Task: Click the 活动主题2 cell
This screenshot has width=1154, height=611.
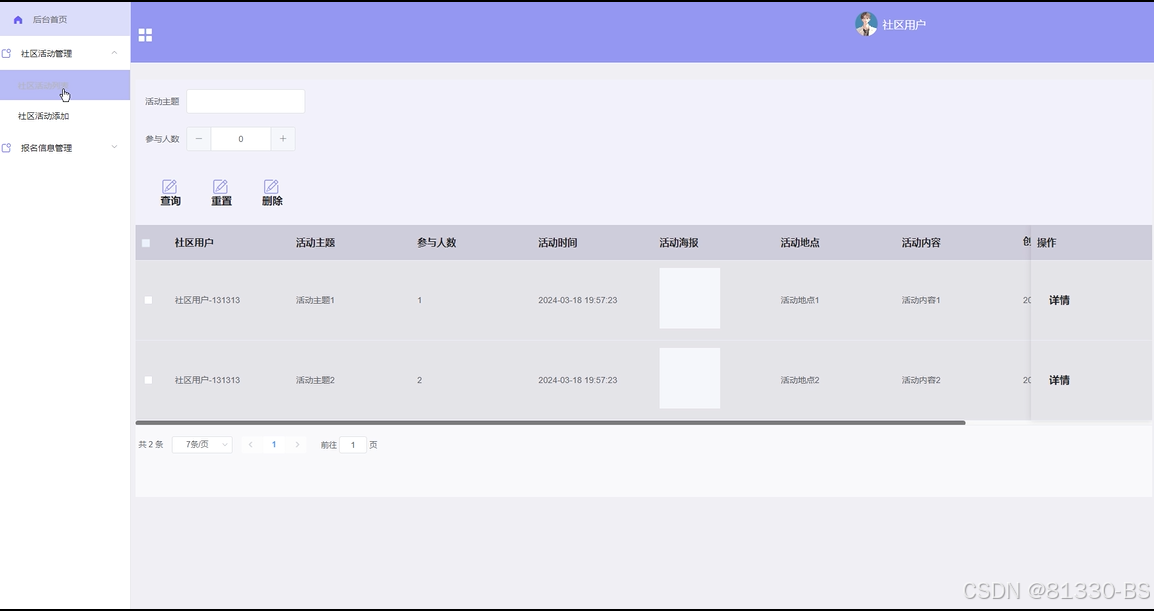Action: (315, 381)
